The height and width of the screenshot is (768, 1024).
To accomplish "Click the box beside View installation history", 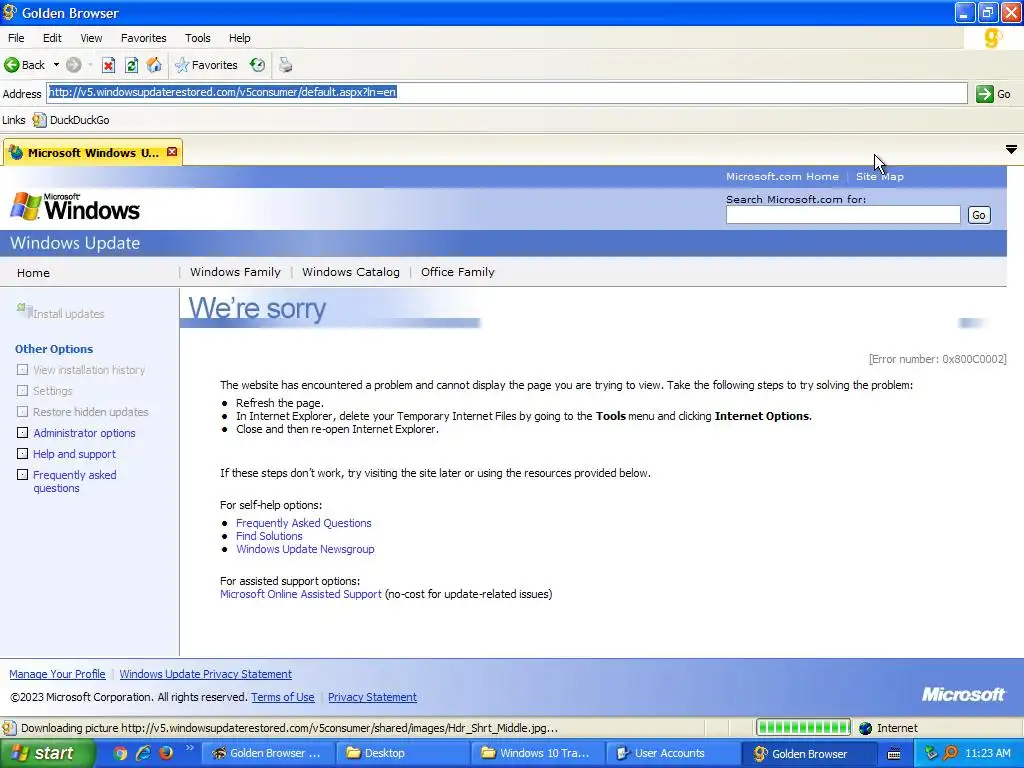I will (x=22, y=370).
